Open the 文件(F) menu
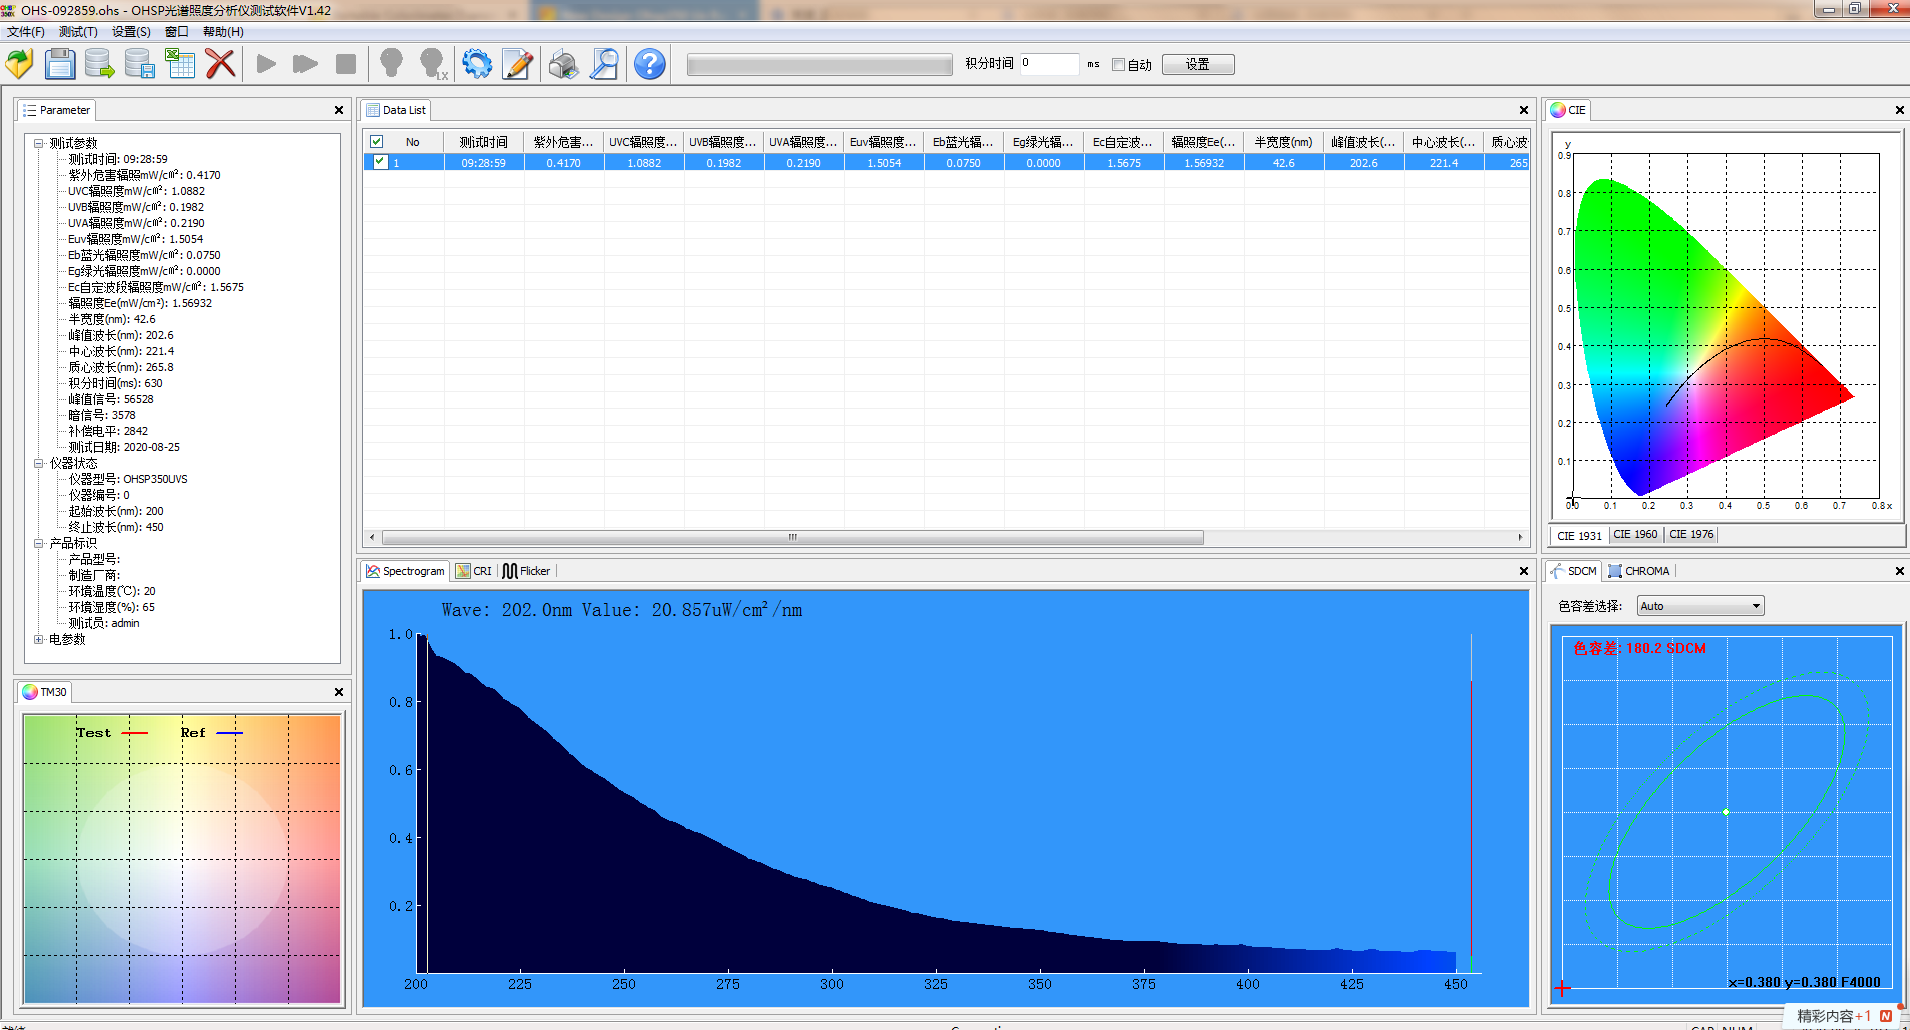The image size is (1910, 1030). pos(26,32)
